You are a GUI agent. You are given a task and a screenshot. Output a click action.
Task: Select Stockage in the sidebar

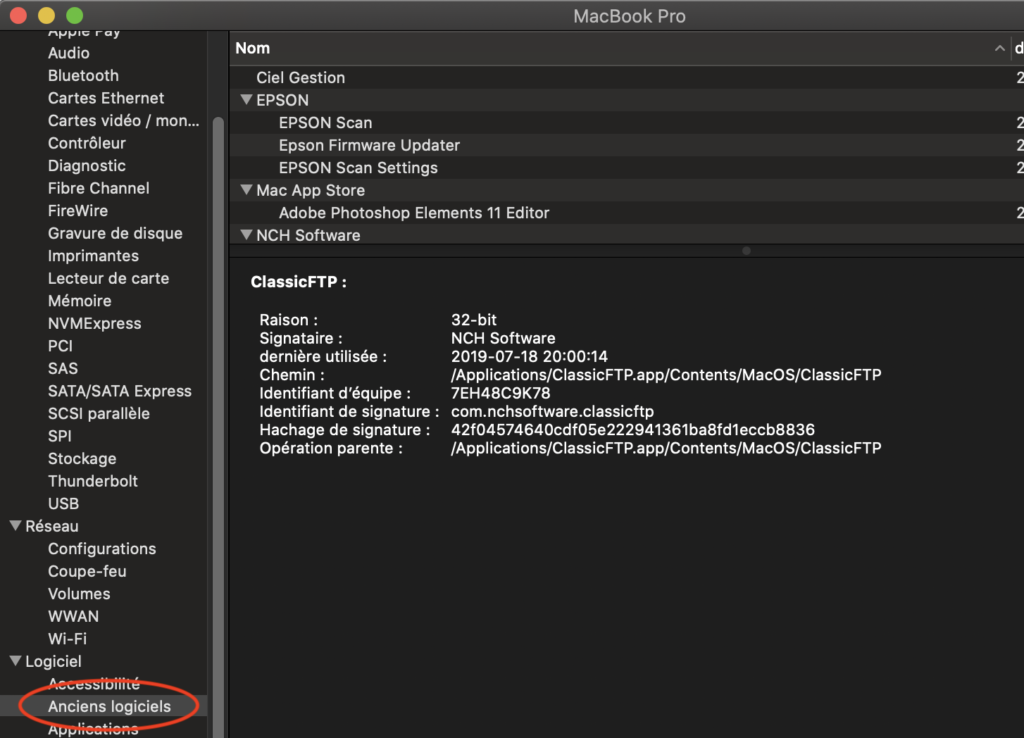click(82, 458)
